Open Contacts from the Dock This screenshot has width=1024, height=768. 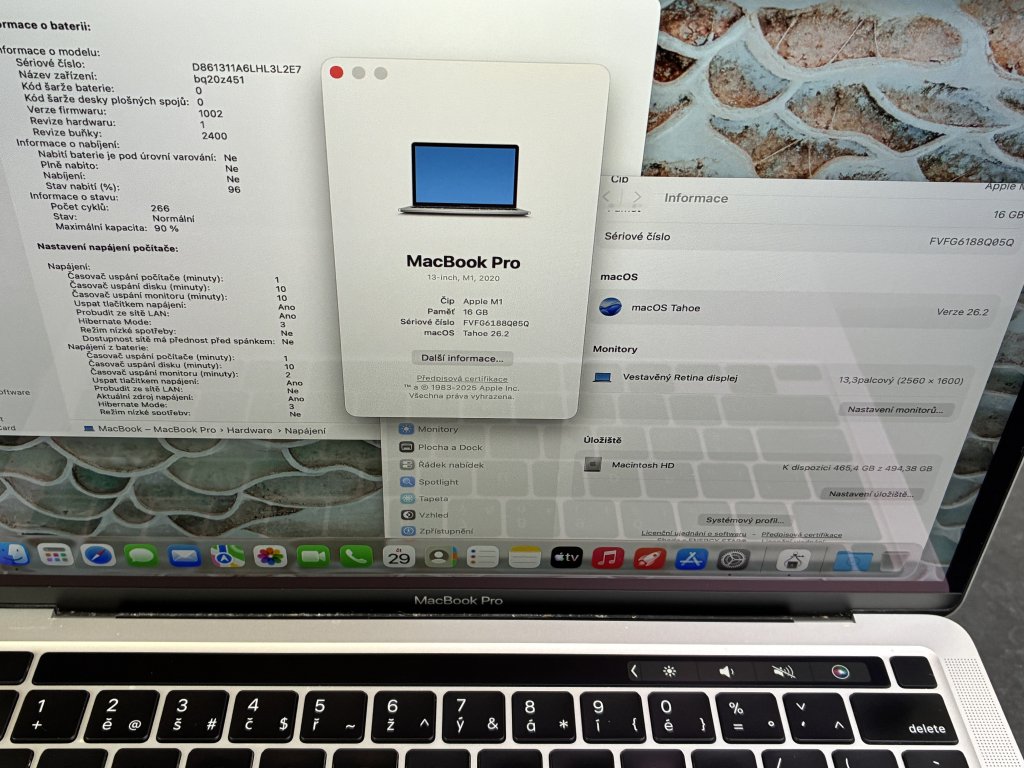(x=441, y=557)
